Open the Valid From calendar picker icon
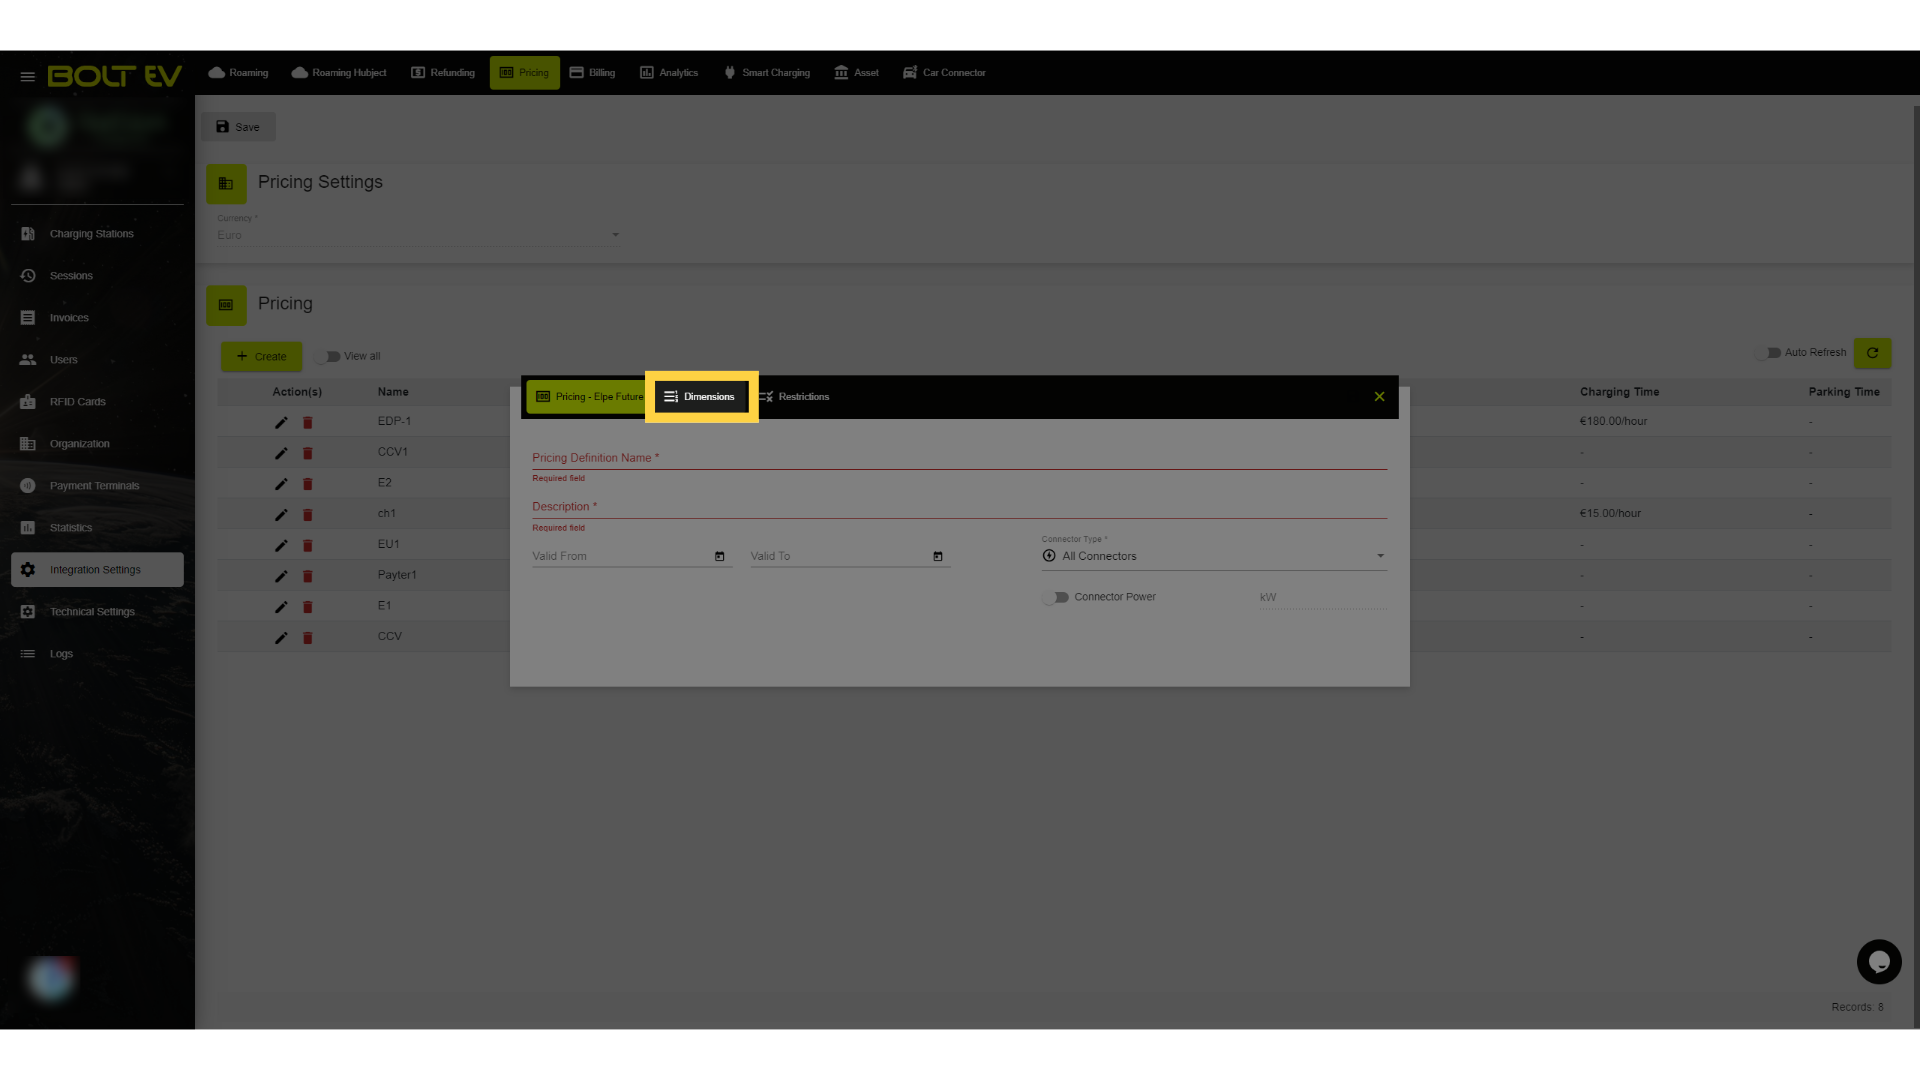The image size is (1920, 1080). click(x=720, y=556)
